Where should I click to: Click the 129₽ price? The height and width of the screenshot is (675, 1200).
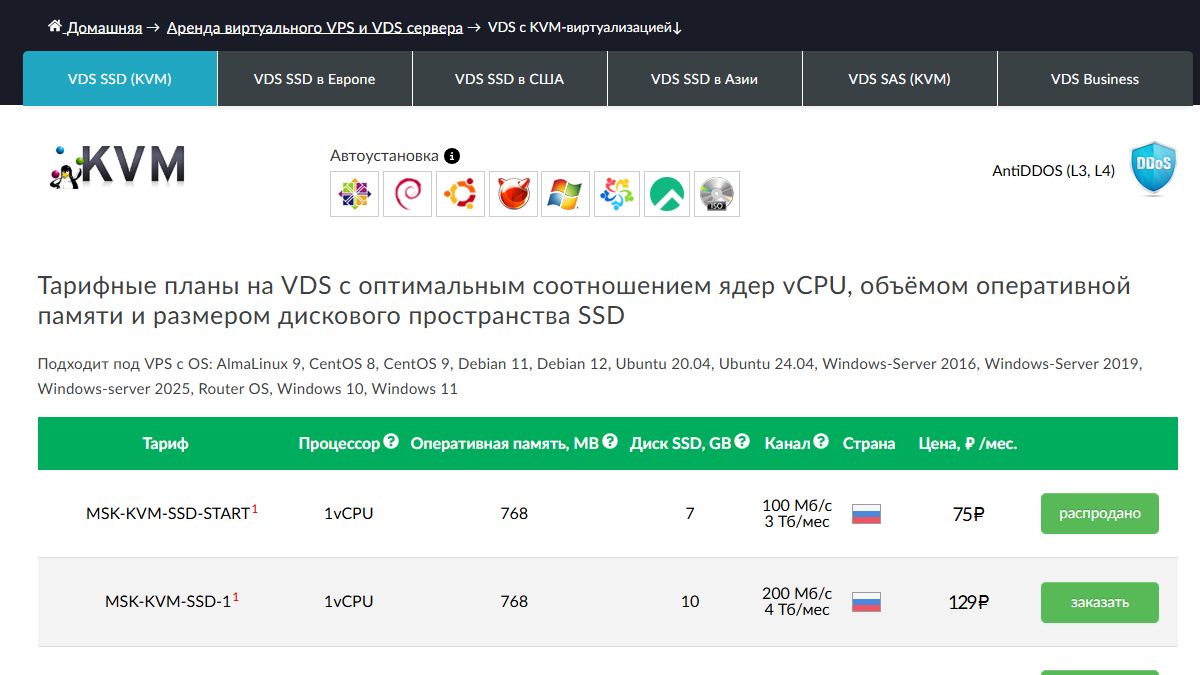pos(969,603)
